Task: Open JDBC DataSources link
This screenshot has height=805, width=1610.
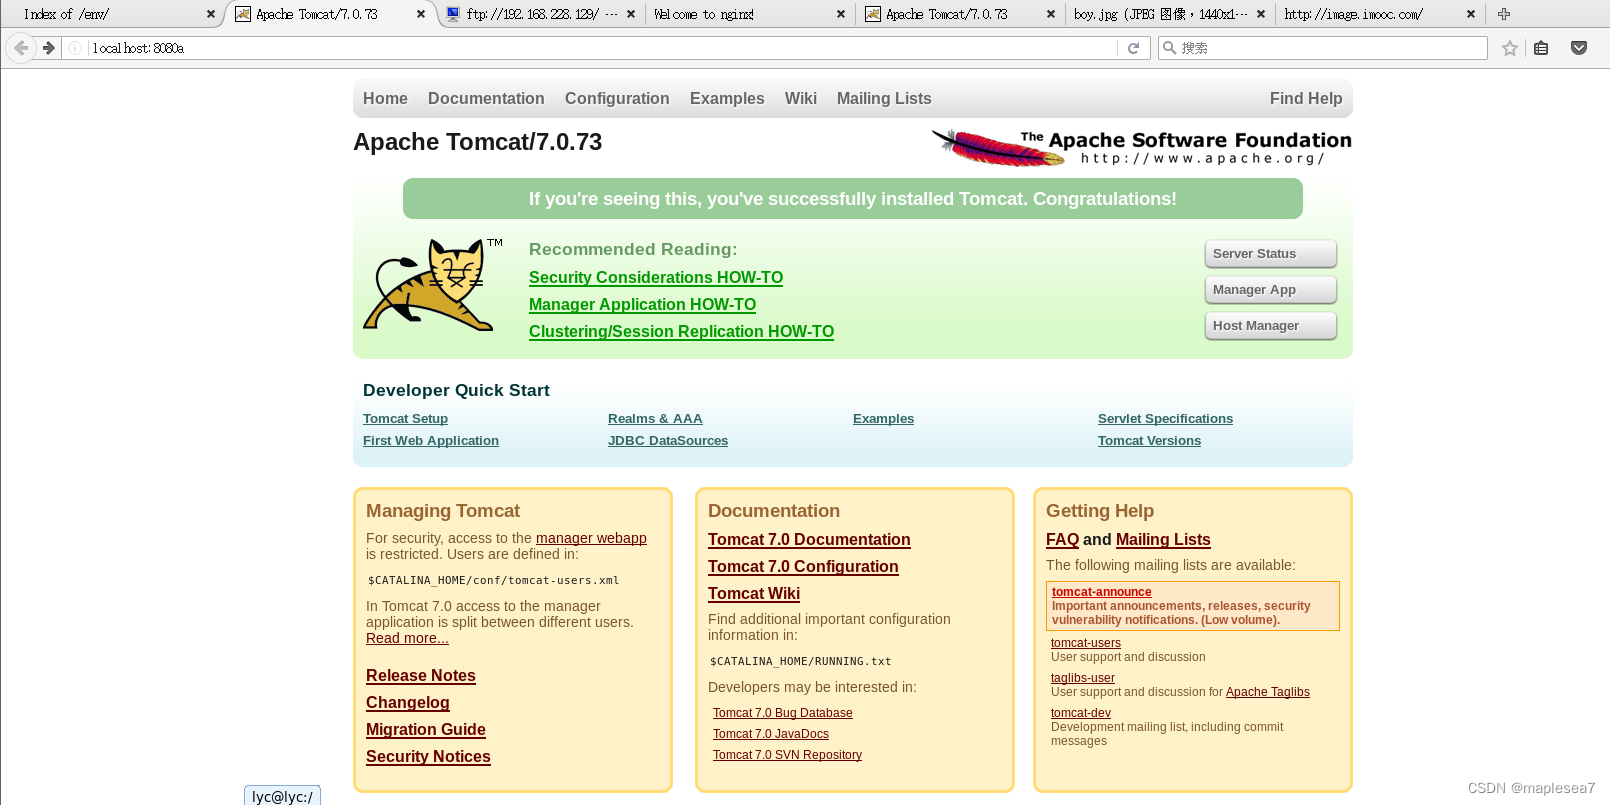Action: (668, 440)
